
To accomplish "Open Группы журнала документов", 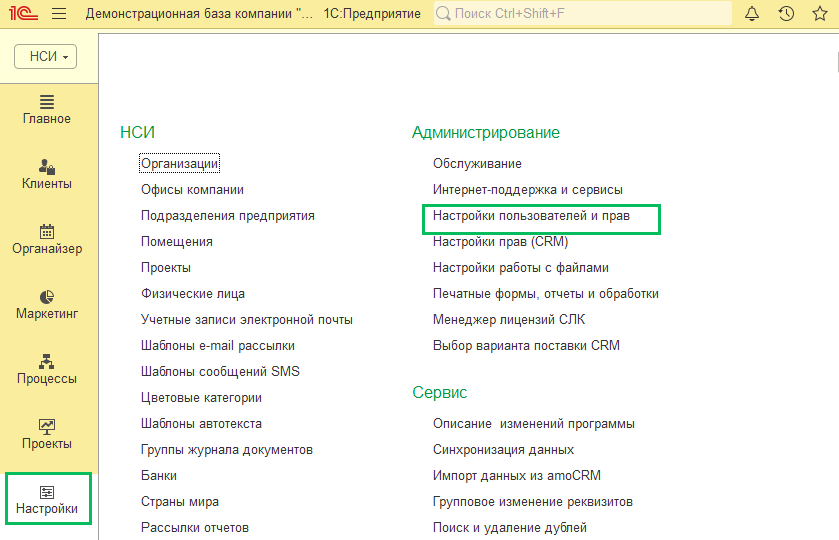I will click(x=227, y=450).
